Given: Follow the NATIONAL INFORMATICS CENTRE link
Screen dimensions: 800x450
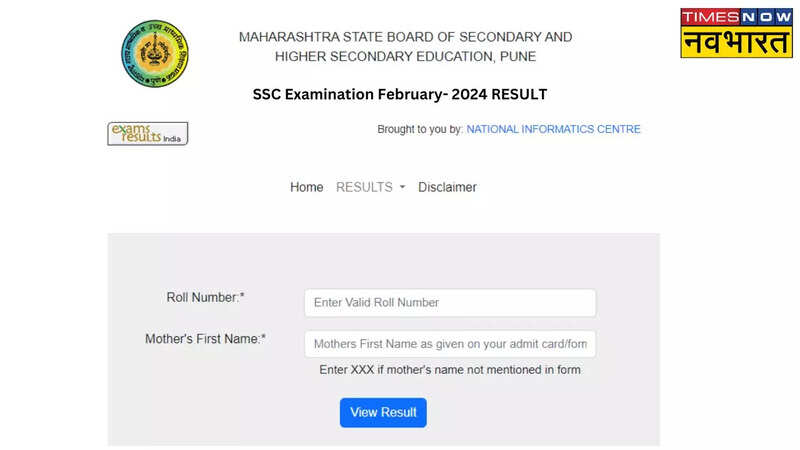Looking at the screenshot, I should (553, 129).
